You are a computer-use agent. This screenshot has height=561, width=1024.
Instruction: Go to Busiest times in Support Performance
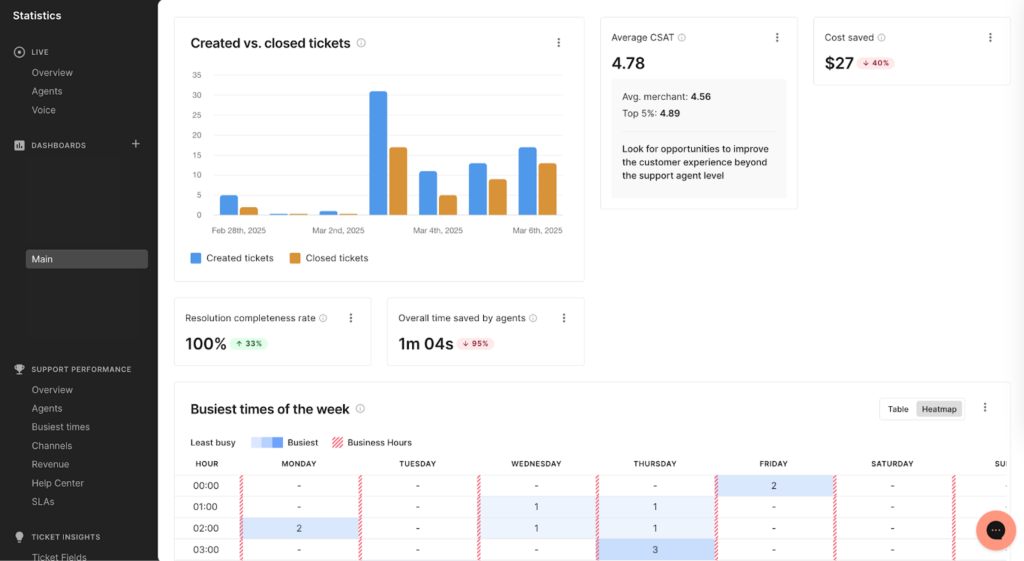60,427
